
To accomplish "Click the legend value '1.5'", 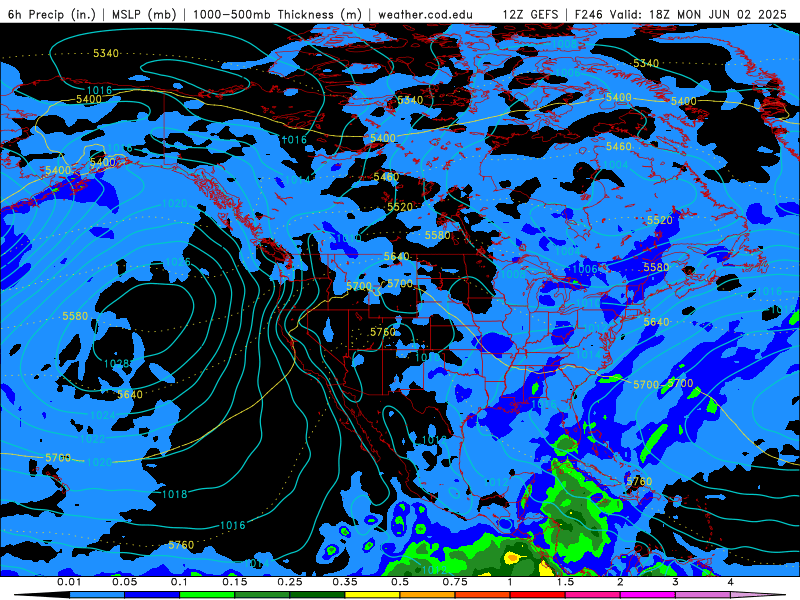I will pos(565,582).
